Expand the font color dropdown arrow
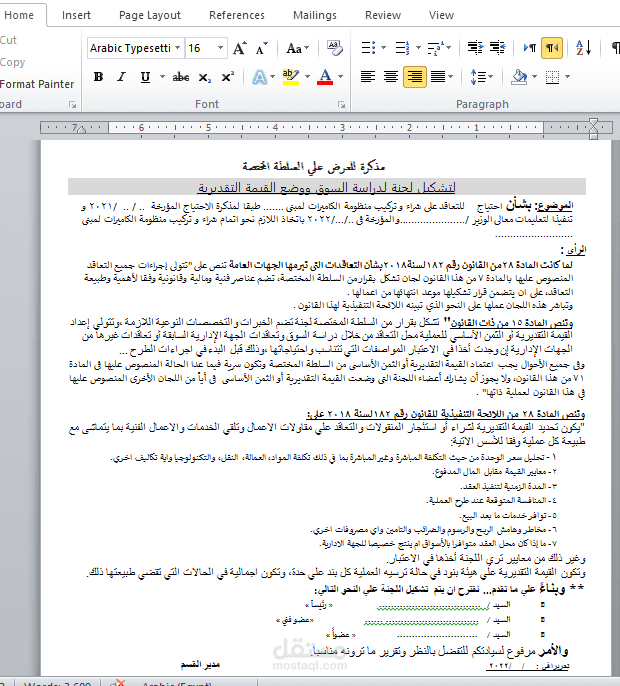Screen dimensions: 620x686 pos(340,77)
